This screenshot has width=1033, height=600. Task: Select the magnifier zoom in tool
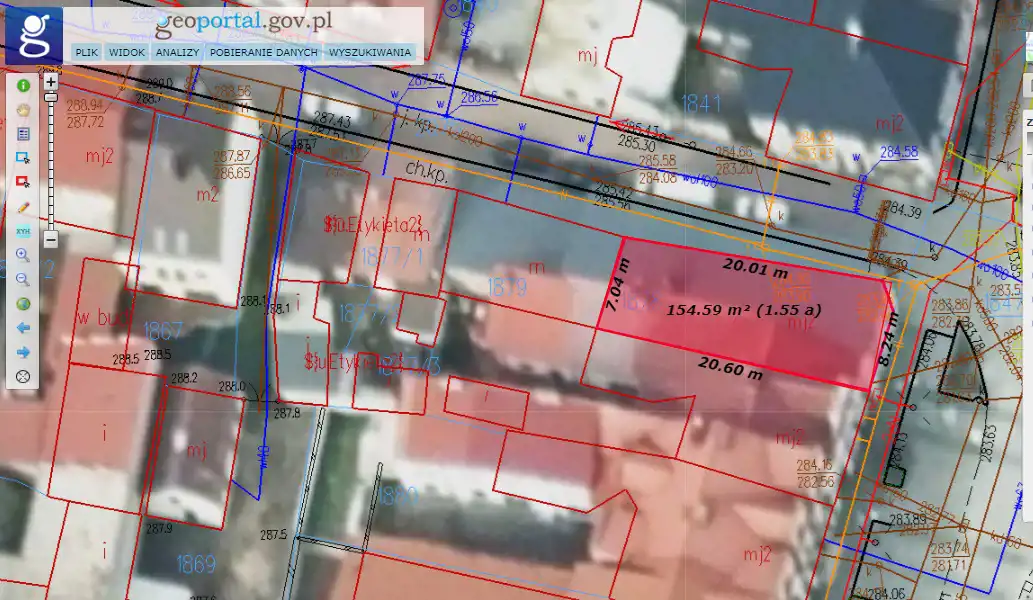click(x=23, y=255)
